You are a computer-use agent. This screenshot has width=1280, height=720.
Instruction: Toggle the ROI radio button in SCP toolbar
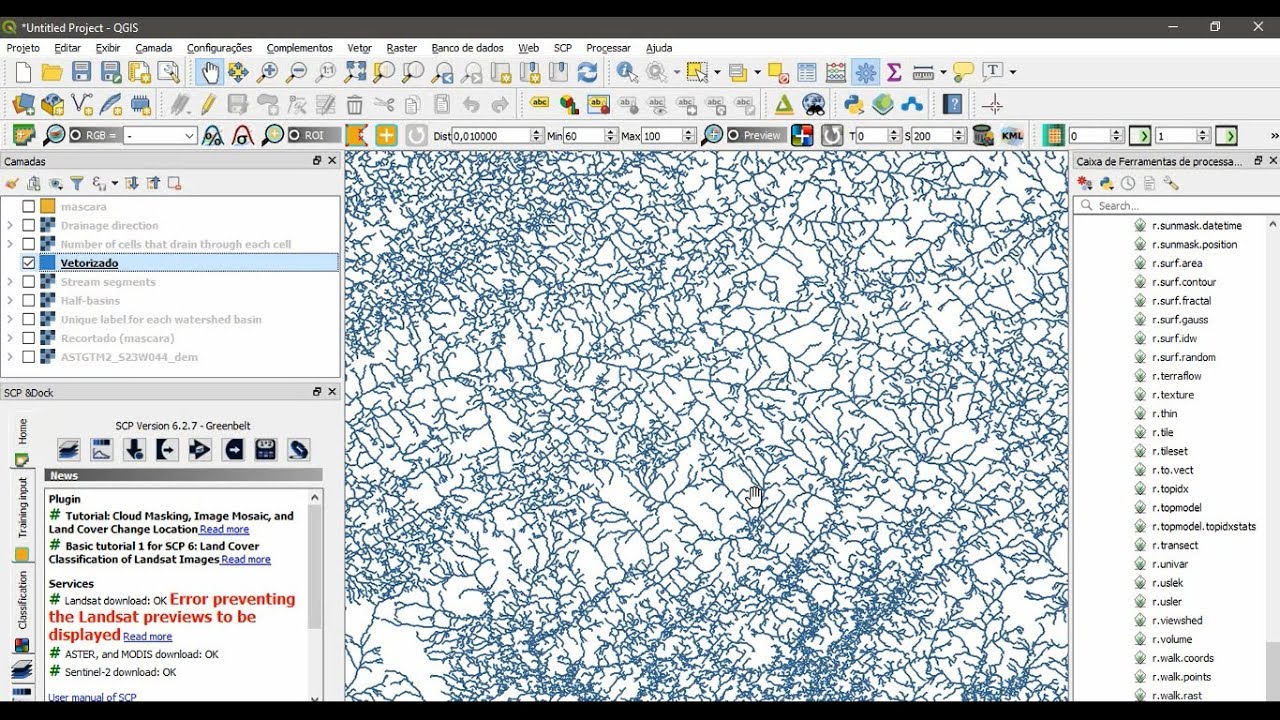(295, 135)
